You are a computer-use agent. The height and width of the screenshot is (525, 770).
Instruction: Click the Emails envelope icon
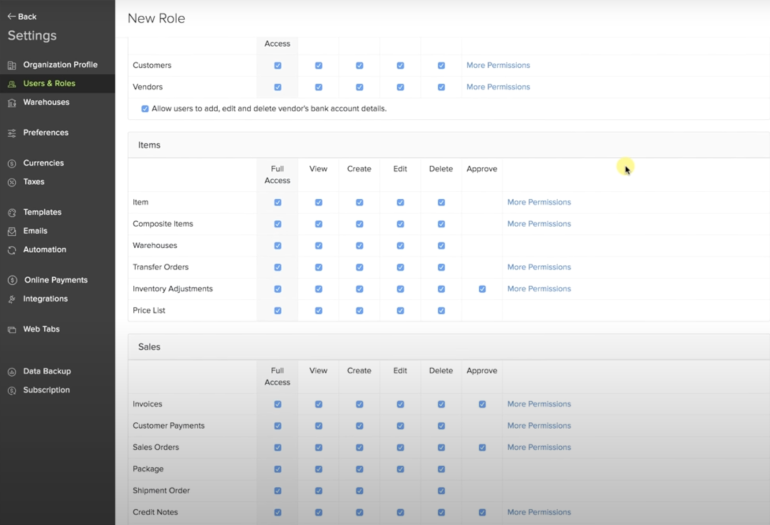click(x=12, y=232)
